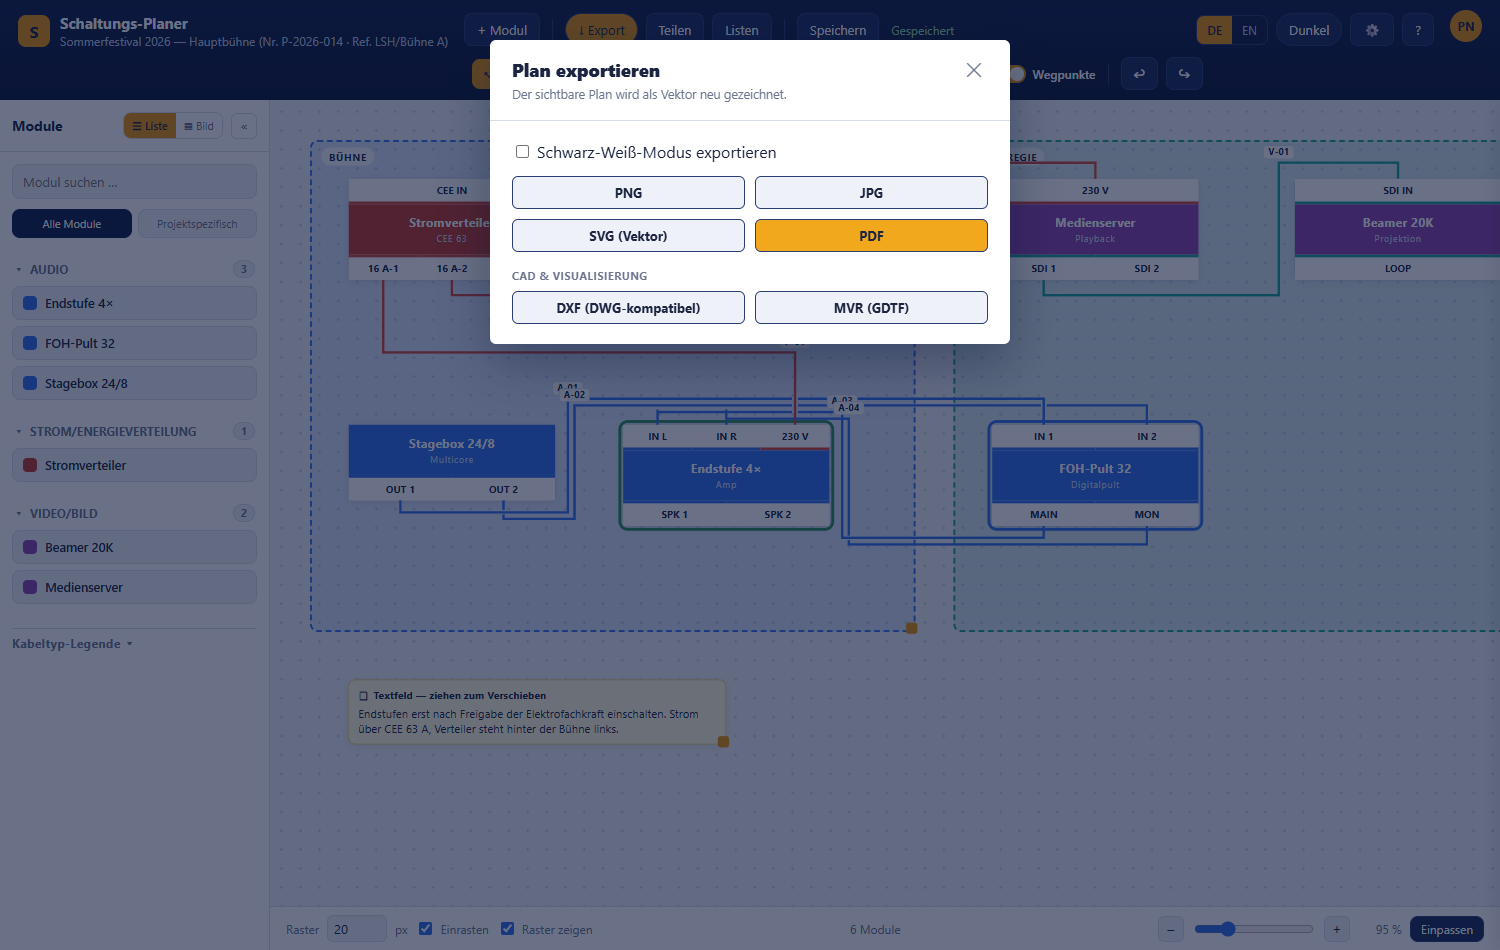Screen dimensions: 1500x950
Task: Toggle Raster zeigen checkbox
Action: point(507,929)
